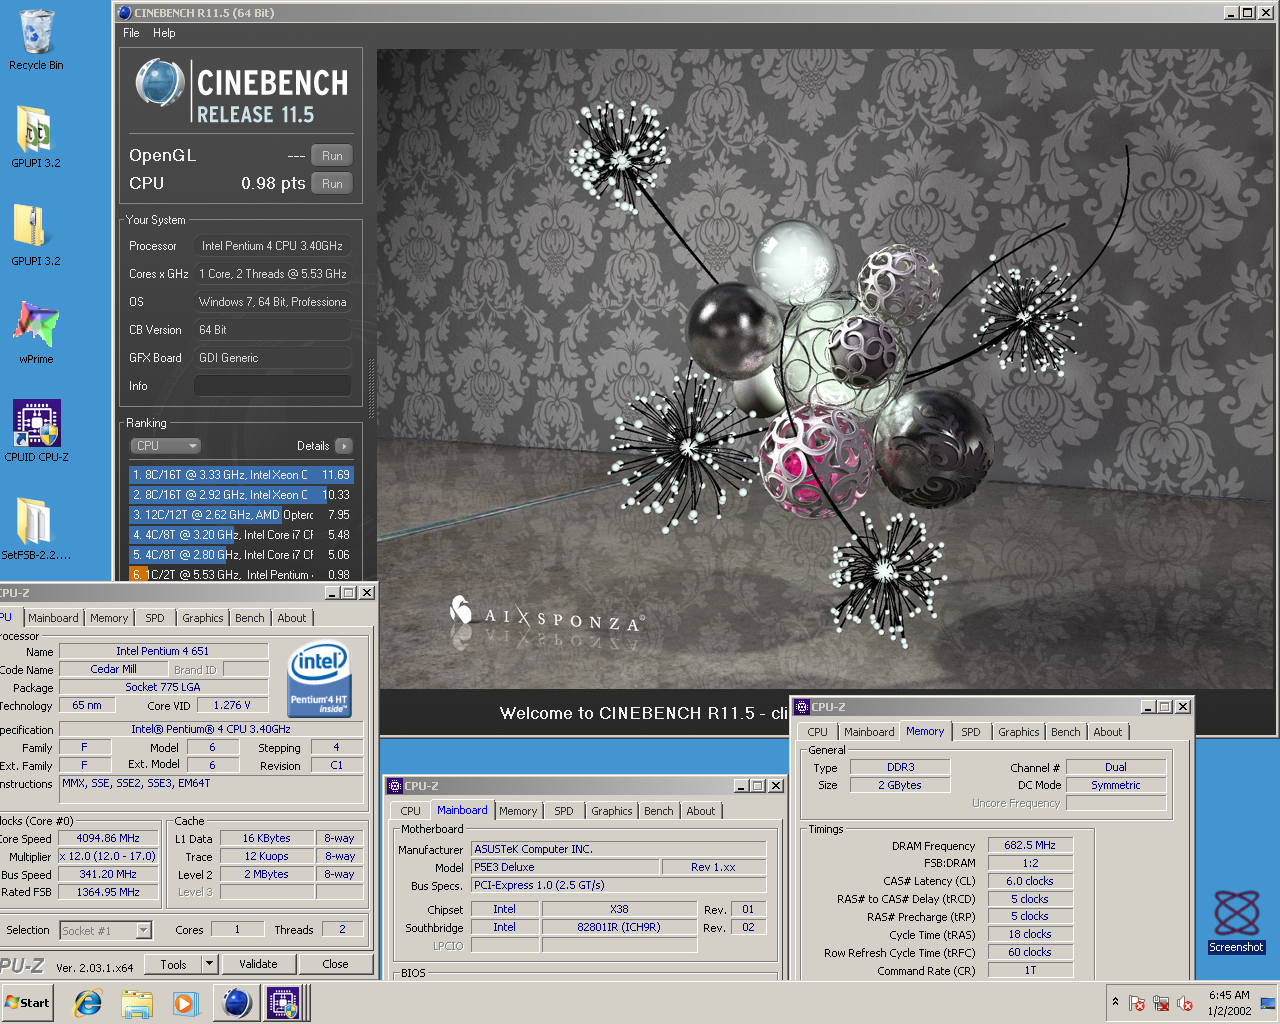
Task: Open the SetFSB-2.2 folder on desktop
Action: pyautogui.click(x=36, y=528)
